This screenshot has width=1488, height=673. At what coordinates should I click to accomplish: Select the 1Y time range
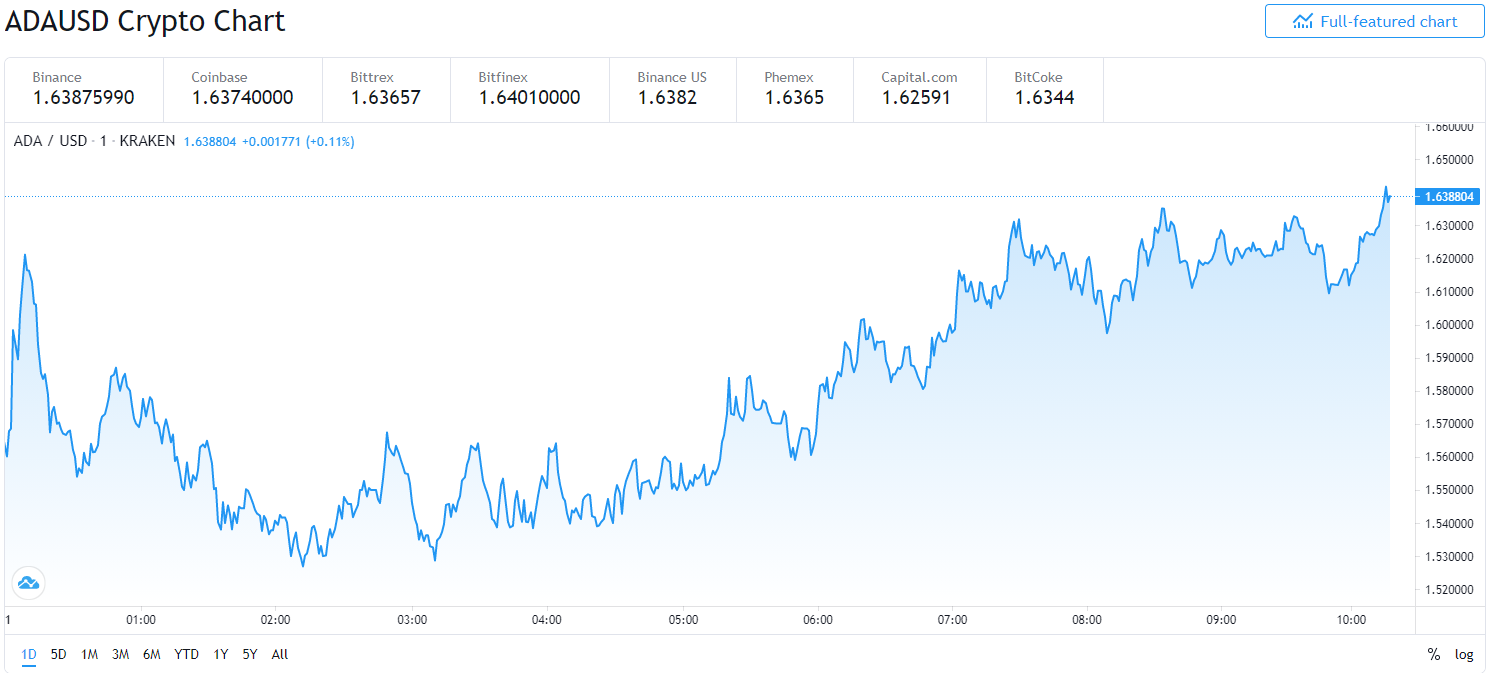220,654
